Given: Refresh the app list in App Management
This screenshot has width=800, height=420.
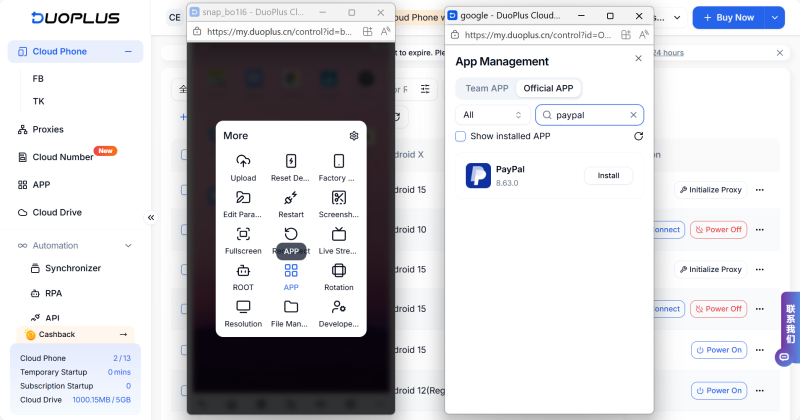Looking at the screenshot, I should pos(638,136).
